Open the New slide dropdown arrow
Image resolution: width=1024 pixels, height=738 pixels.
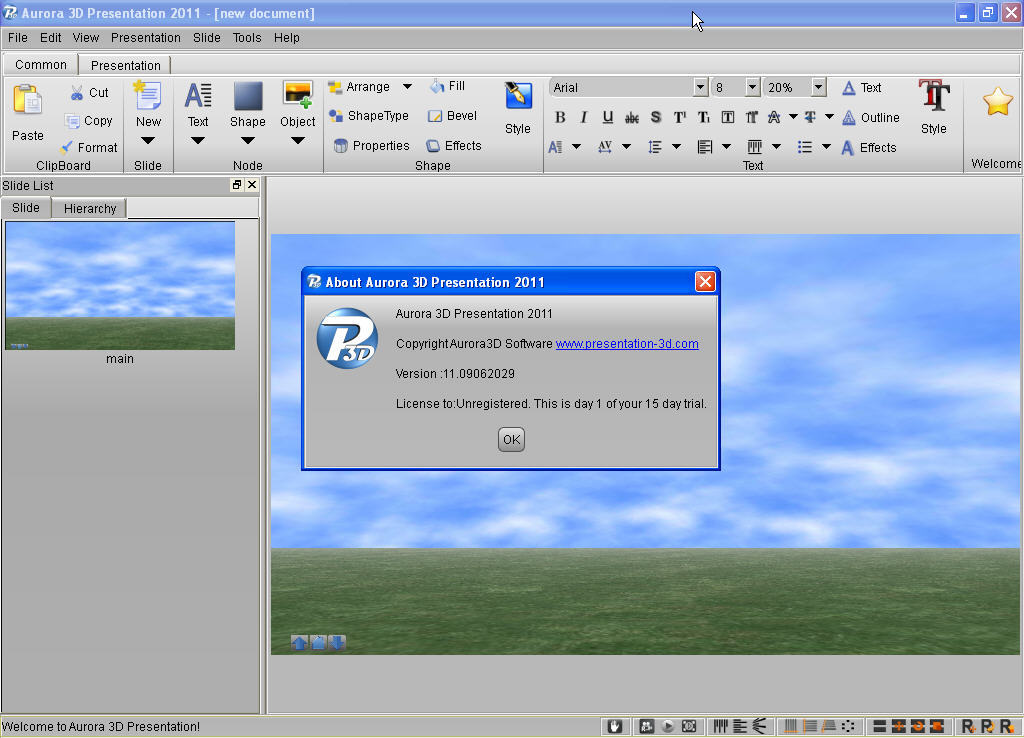[148, 138]
